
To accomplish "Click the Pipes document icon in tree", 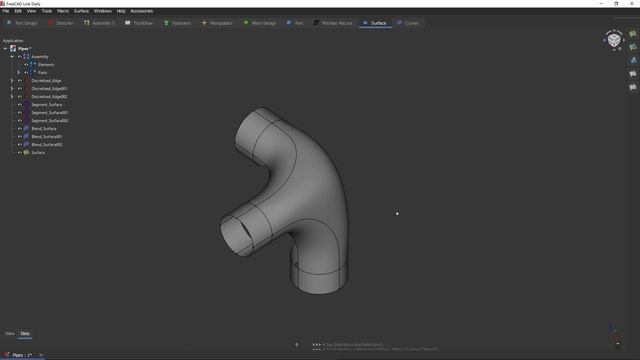I will click(13, 49).
